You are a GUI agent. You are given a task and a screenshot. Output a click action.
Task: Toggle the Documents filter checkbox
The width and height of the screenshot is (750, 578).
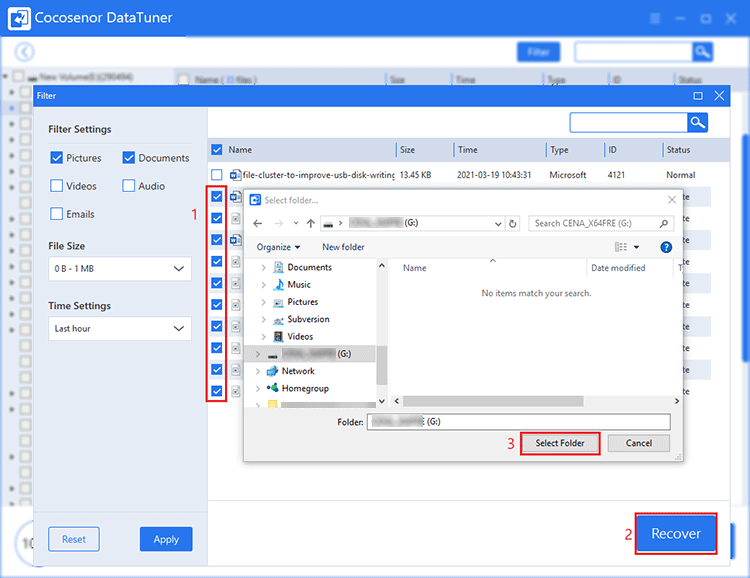128,157
